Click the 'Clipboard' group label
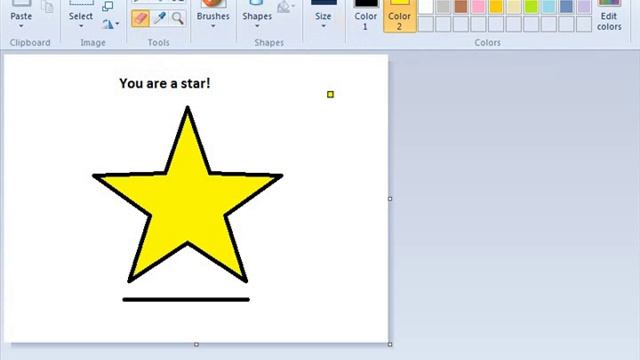Viewport: 640px width, 360px height. tap(30, 42)
